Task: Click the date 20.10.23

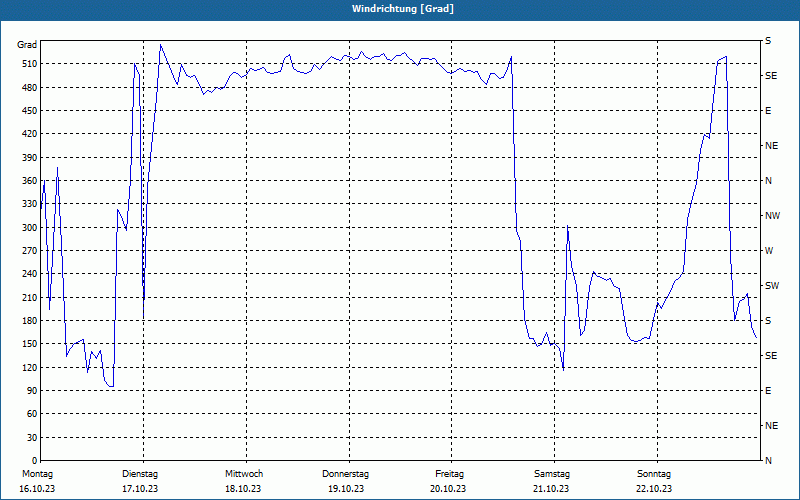Action: pos(448,489)
